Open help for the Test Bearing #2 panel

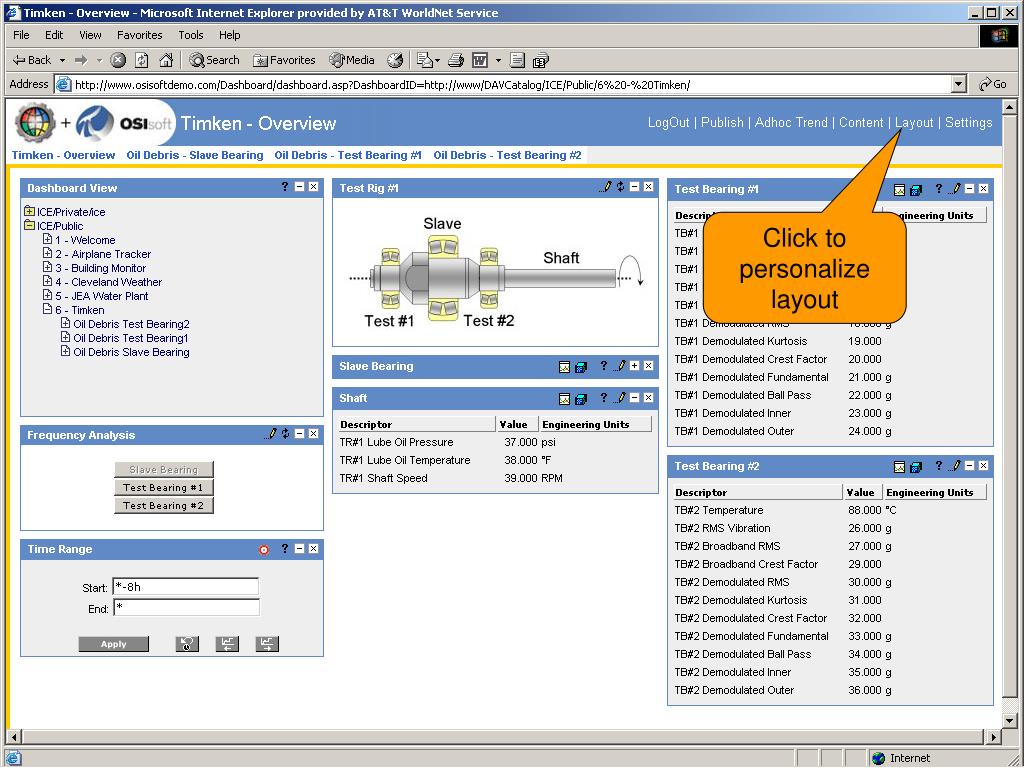click(938, 466)
